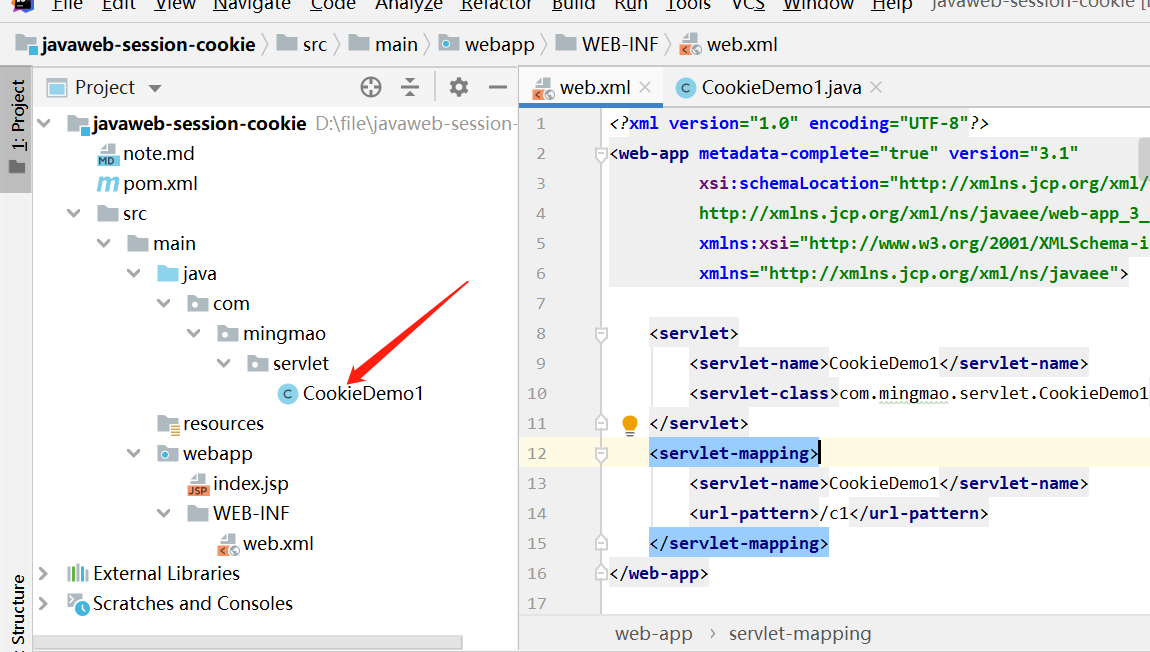Close the web.xml editor tab
Image resolution: width=1150 pixels, height=652 pixels.
coord(645,87)
